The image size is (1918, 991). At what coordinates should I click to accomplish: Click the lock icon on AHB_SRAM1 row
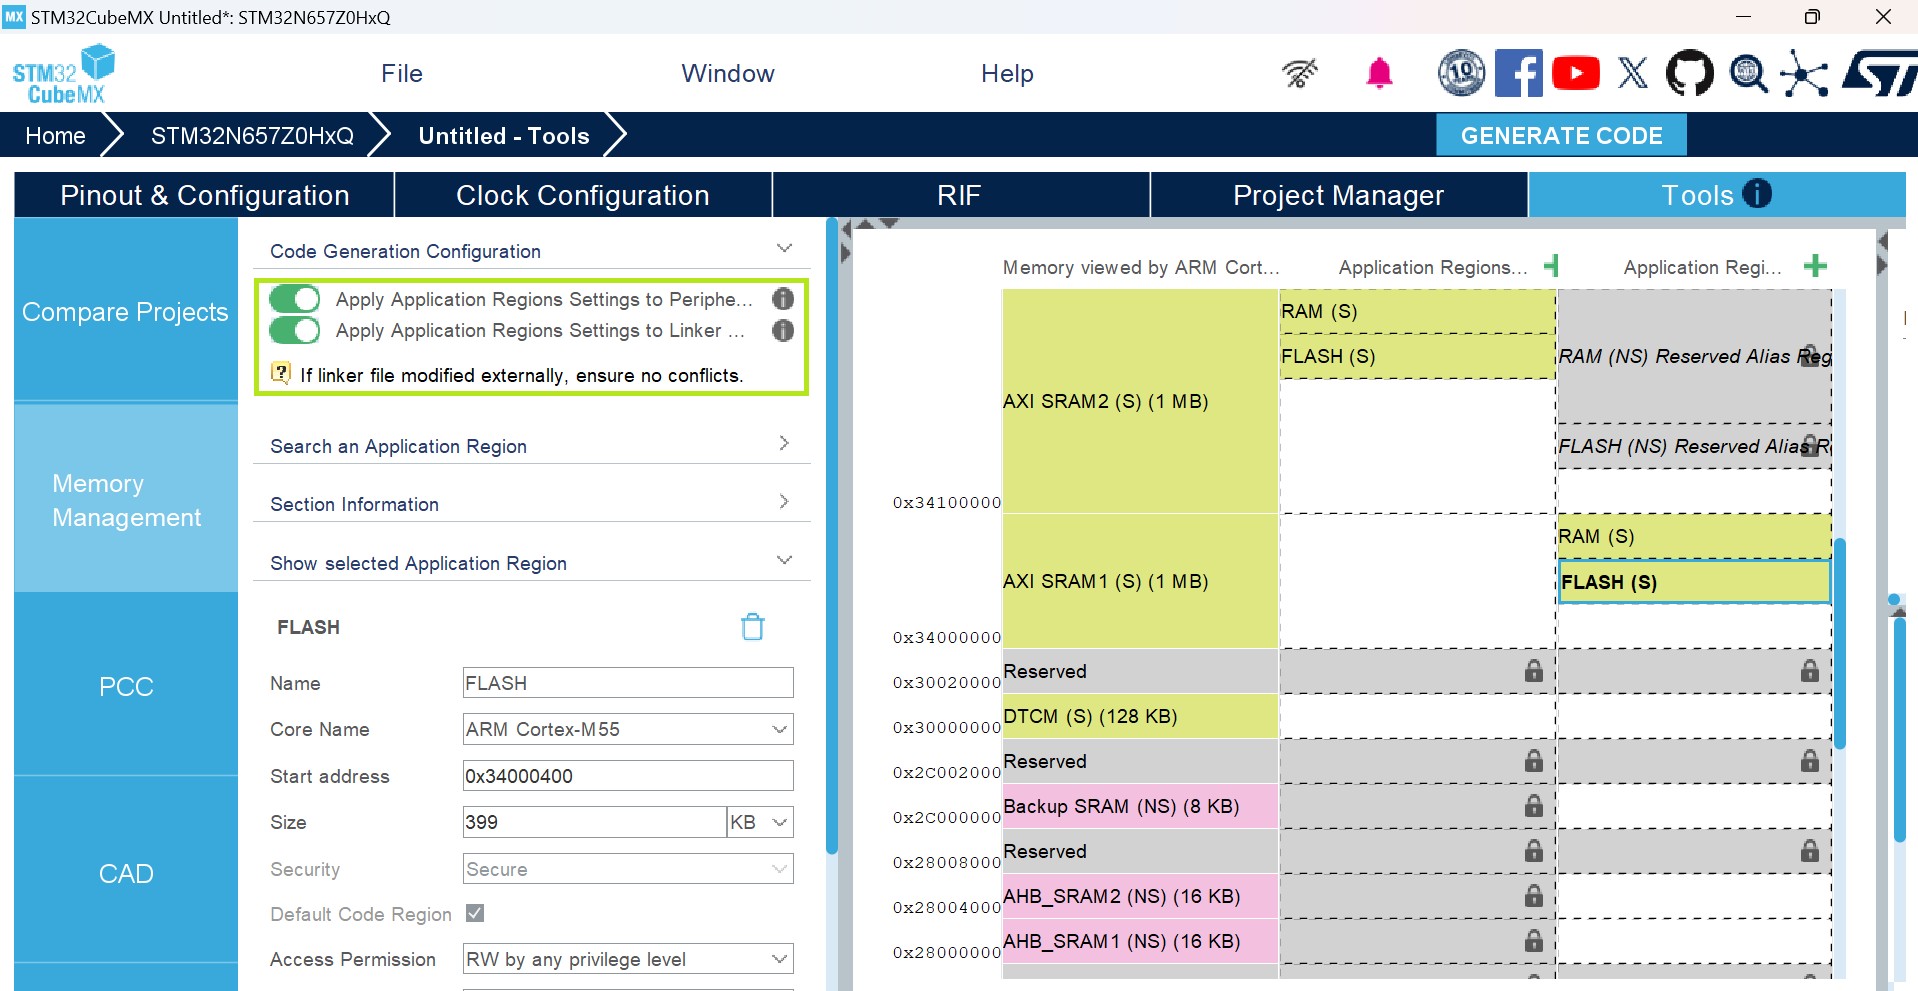(1534, 941)
